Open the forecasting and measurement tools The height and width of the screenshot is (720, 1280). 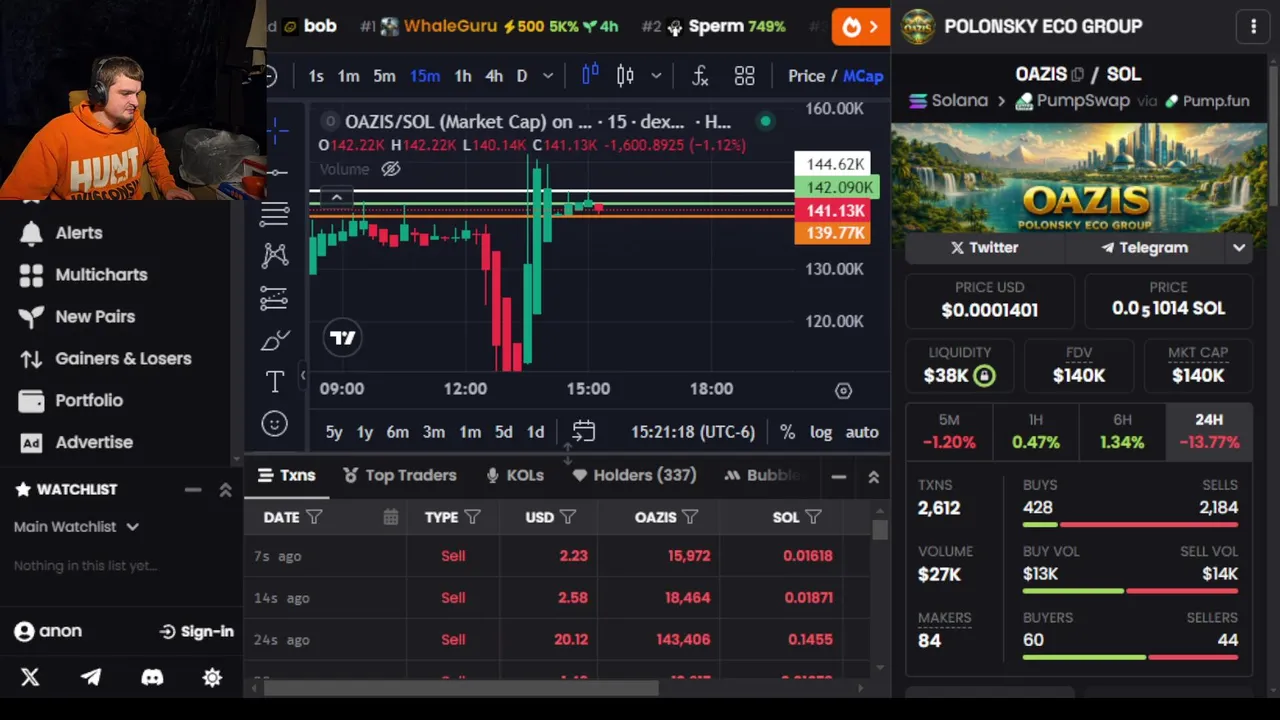pyautogui.click(x=275, y=298)
